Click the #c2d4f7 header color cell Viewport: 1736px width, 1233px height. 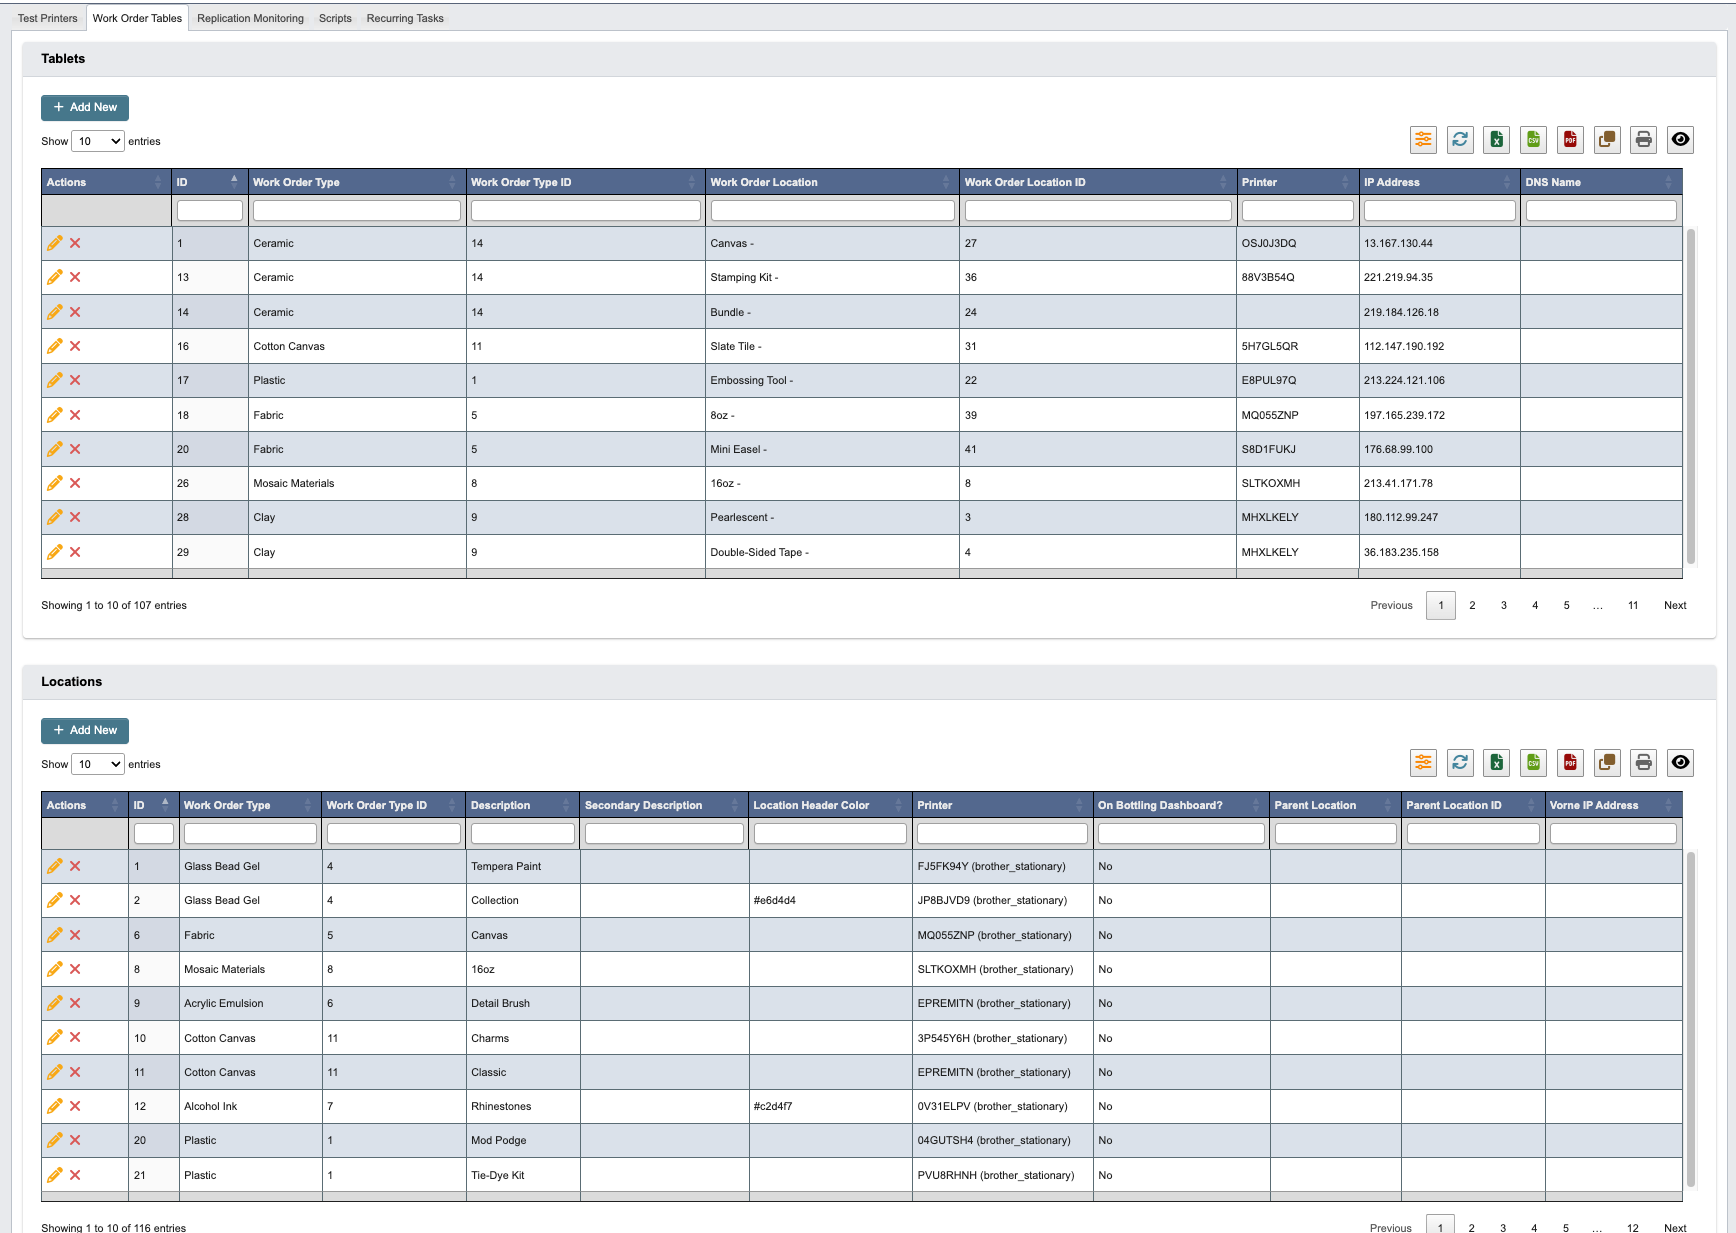[x=830, y=1106]
